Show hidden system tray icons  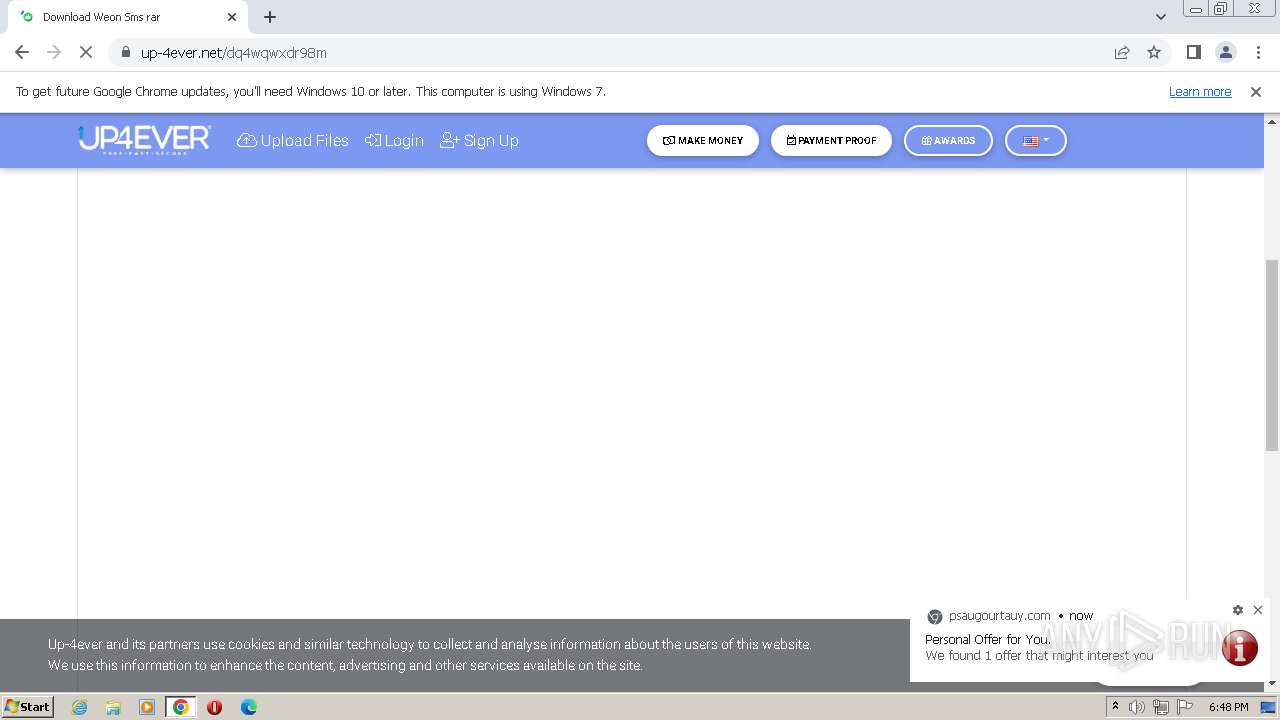pyautogui.click(x=1115, y=706)
